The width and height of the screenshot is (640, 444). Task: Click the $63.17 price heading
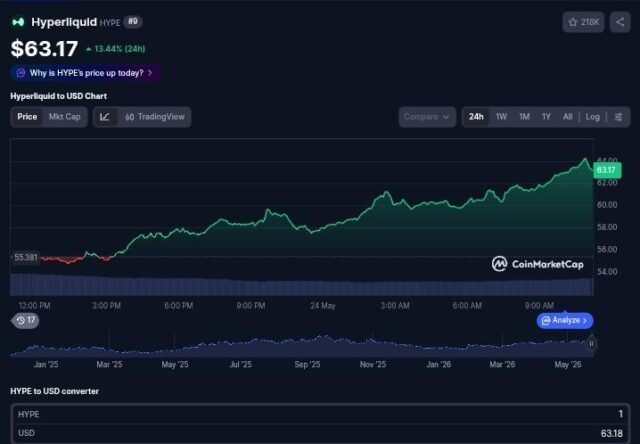[x=44, y=49]
